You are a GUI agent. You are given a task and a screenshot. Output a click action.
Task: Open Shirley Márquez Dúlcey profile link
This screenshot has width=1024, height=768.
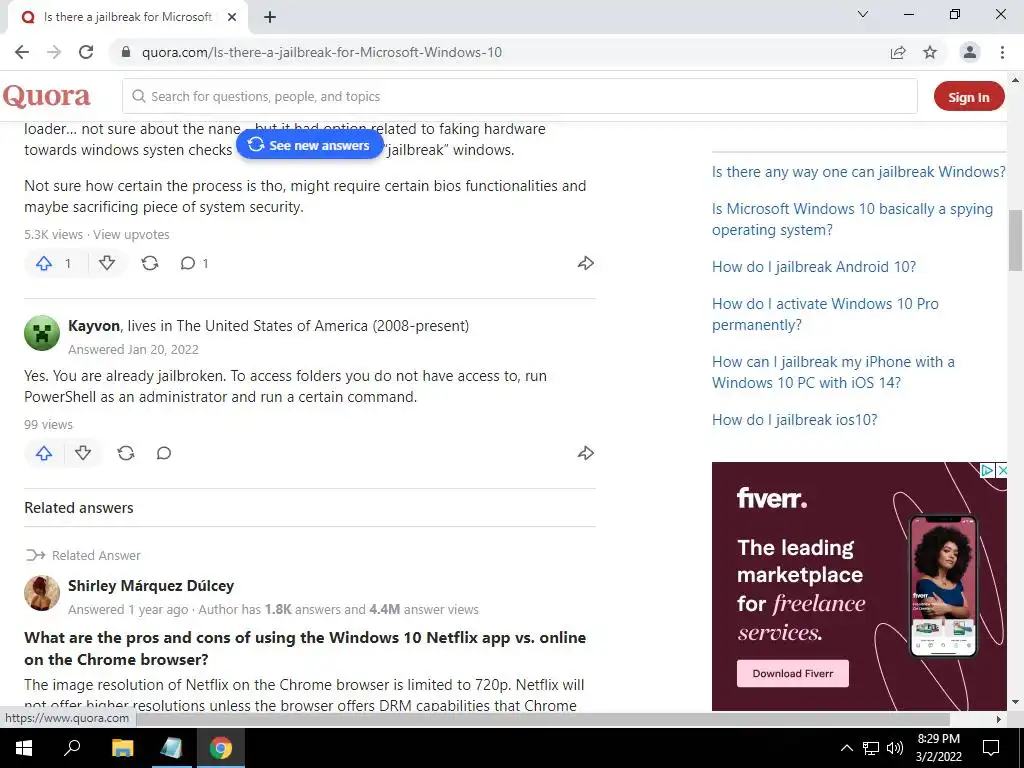coord(151,586)
